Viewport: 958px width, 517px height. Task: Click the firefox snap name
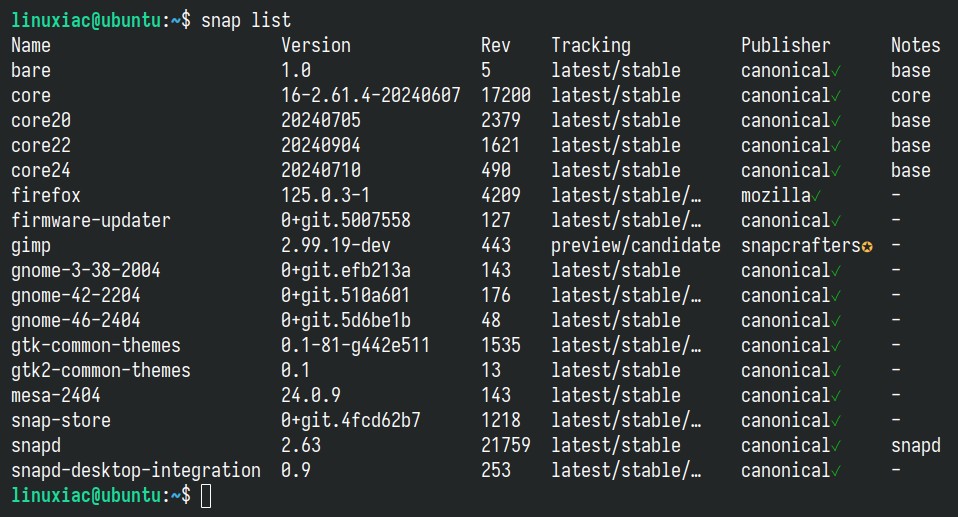pos(46,195)
